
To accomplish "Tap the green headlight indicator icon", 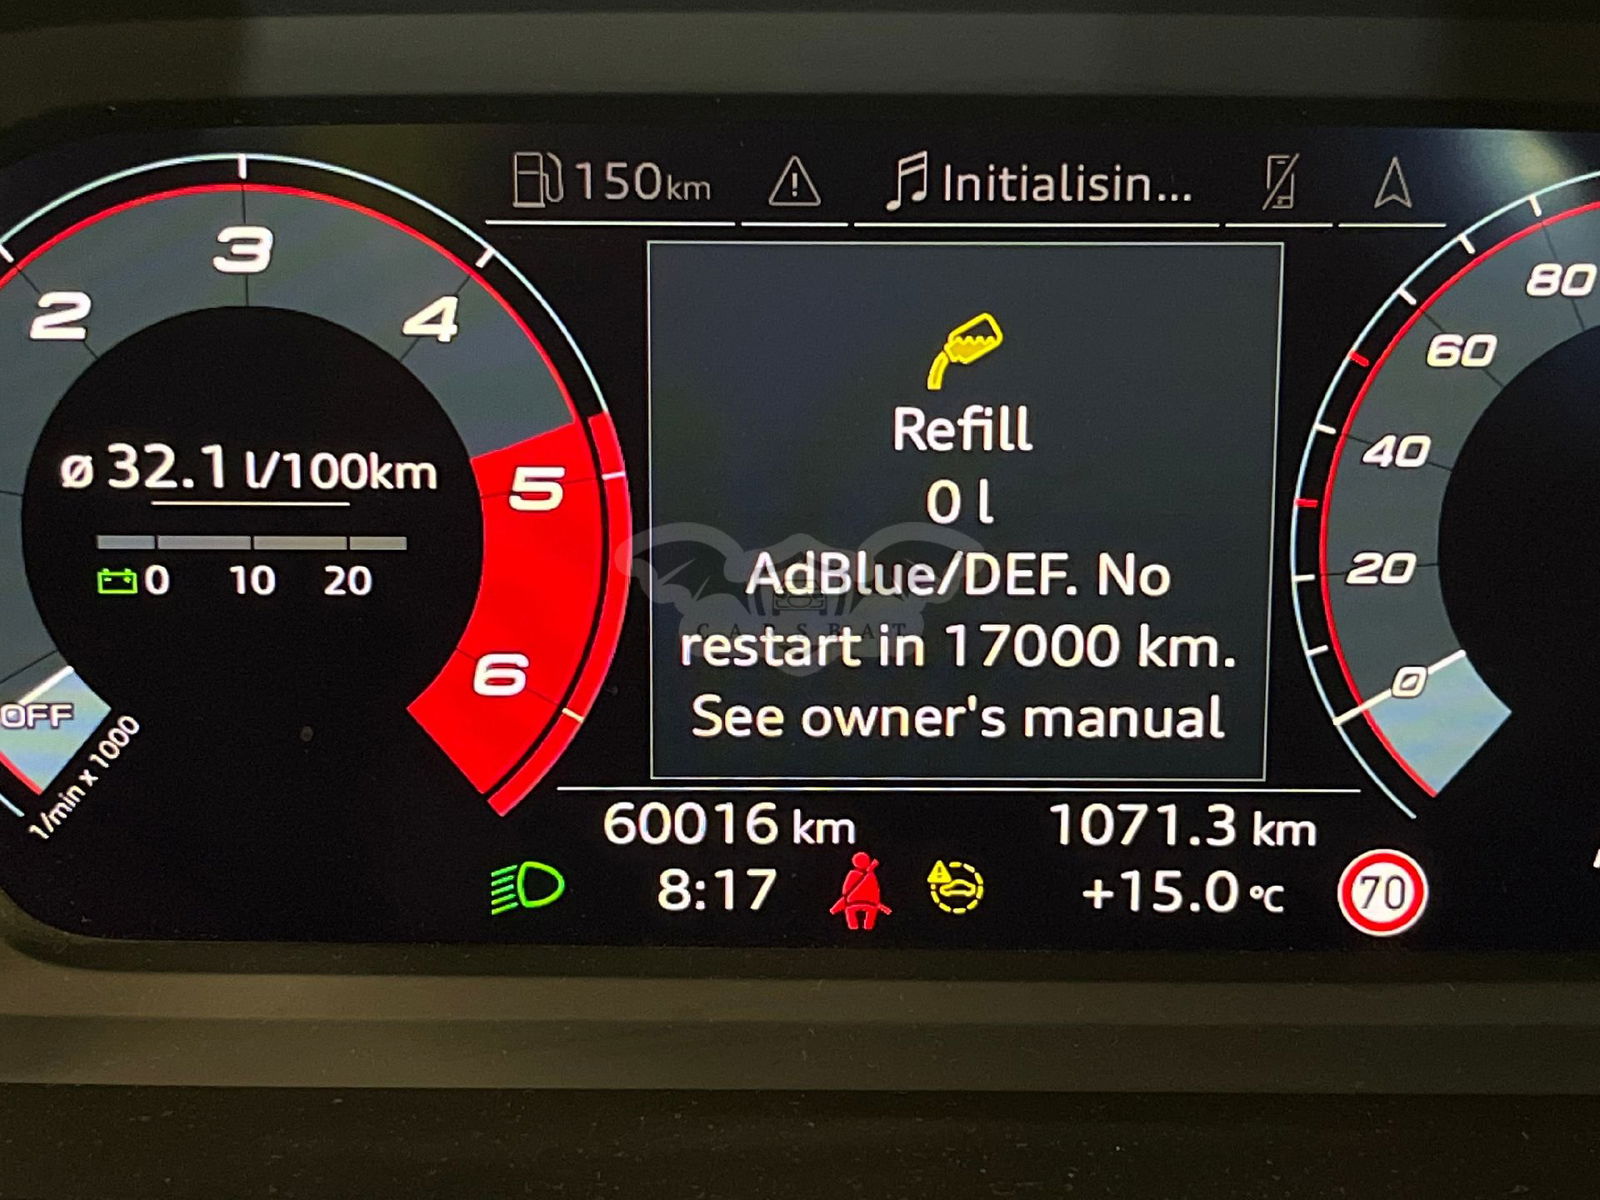I will point(527,887).
